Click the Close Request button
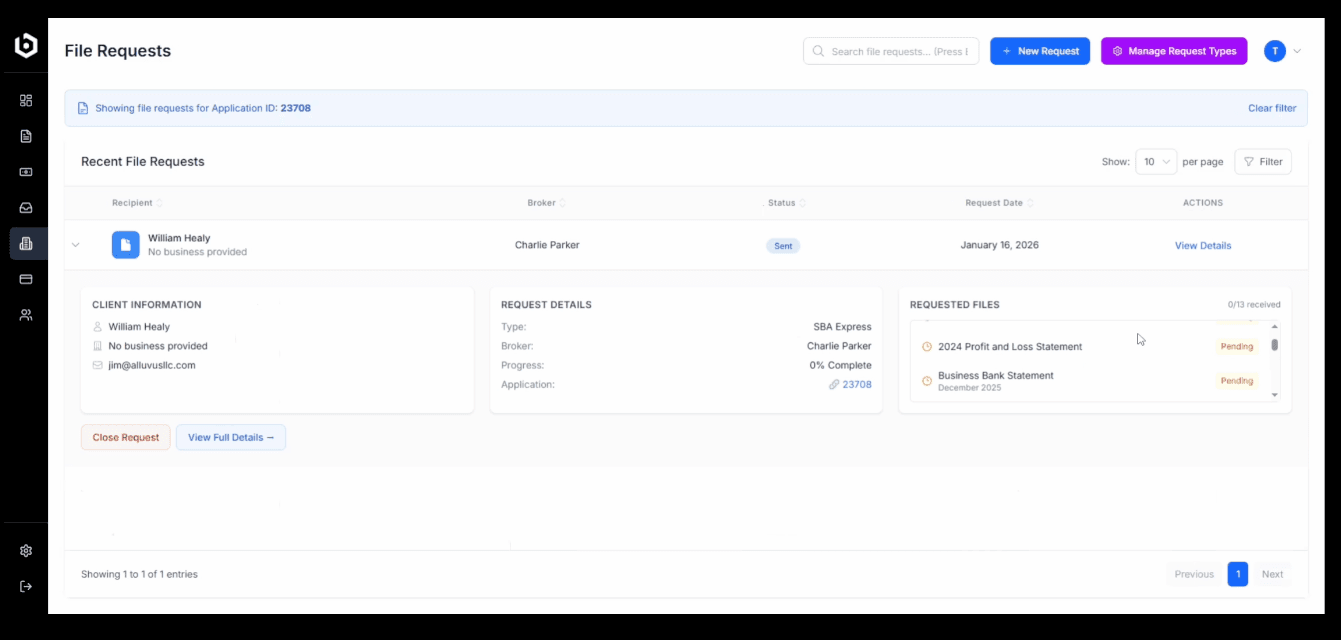The width and height of the screenshot is (1341, 640). click(x=125, y=437)
